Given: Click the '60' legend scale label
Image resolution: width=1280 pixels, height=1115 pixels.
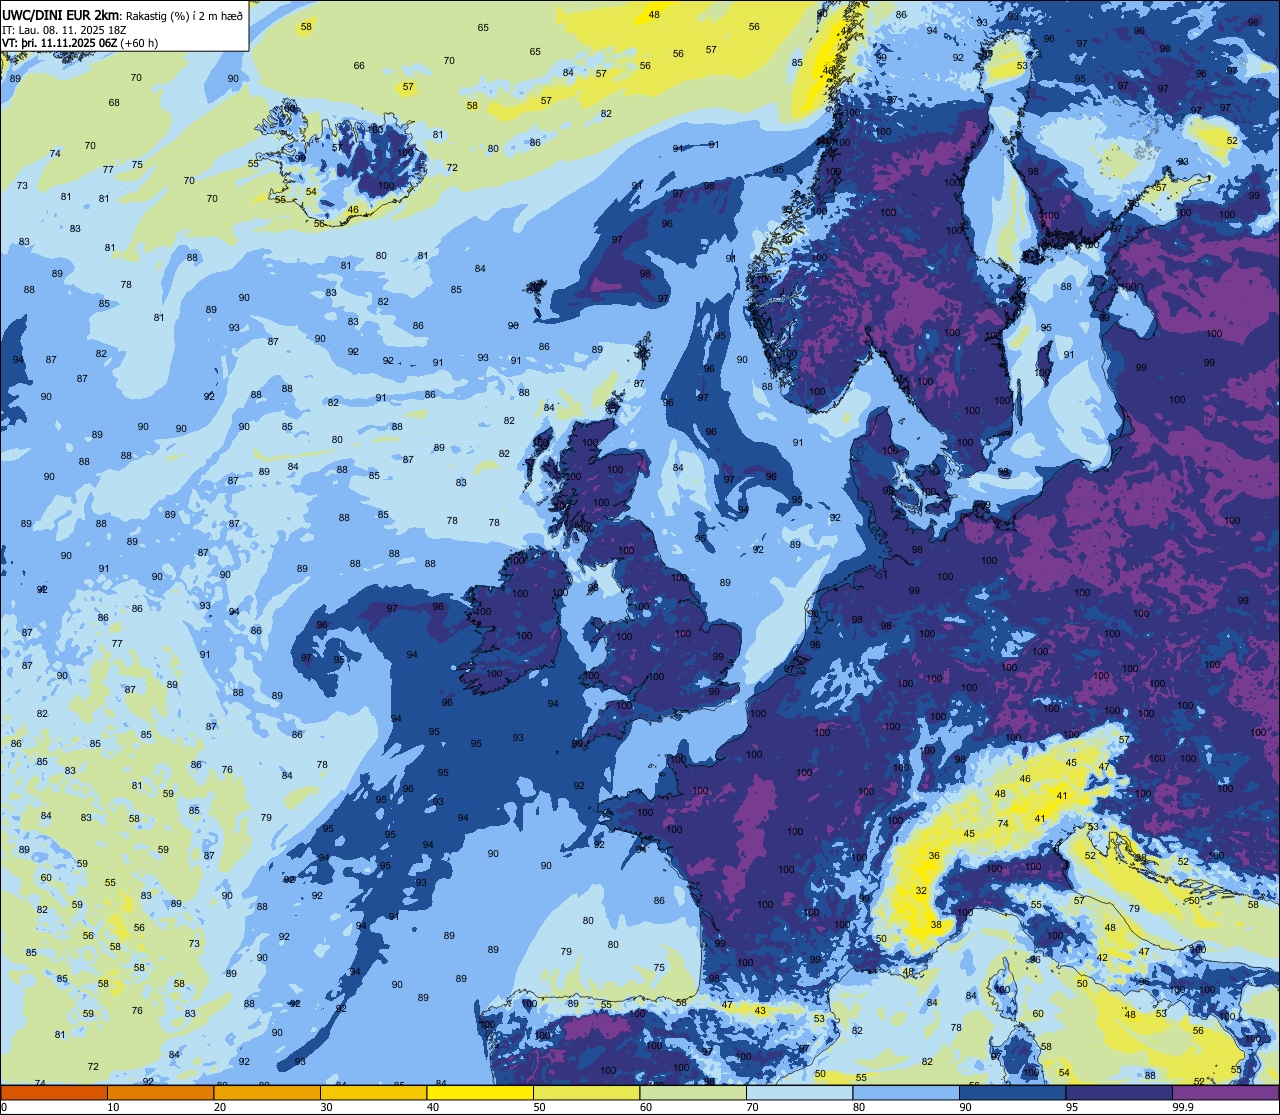Looking at the screenshot, I should (x=646, y=1107).
